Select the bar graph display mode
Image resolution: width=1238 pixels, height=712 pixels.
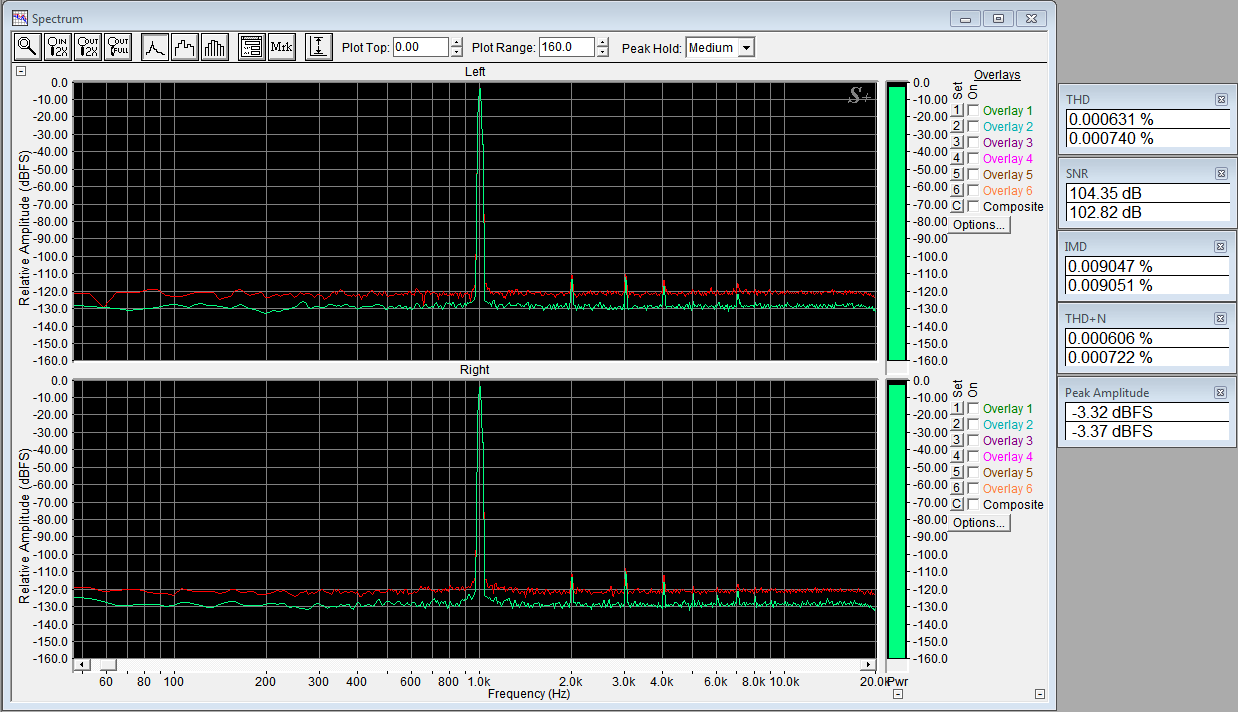215,46
